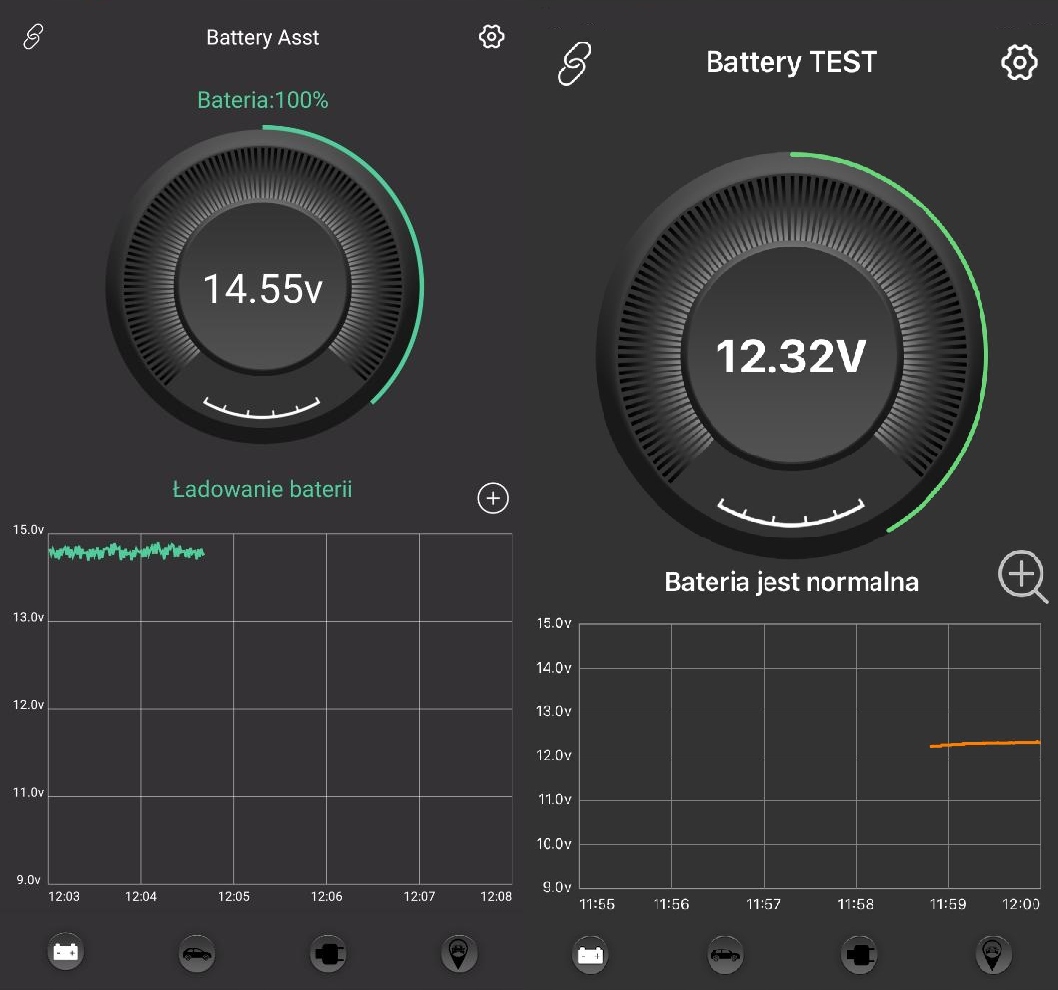The height and width of the screenshot is (990, 1058).
Task: Tap the green voltage trace on left chart
Action: (126, 551)
